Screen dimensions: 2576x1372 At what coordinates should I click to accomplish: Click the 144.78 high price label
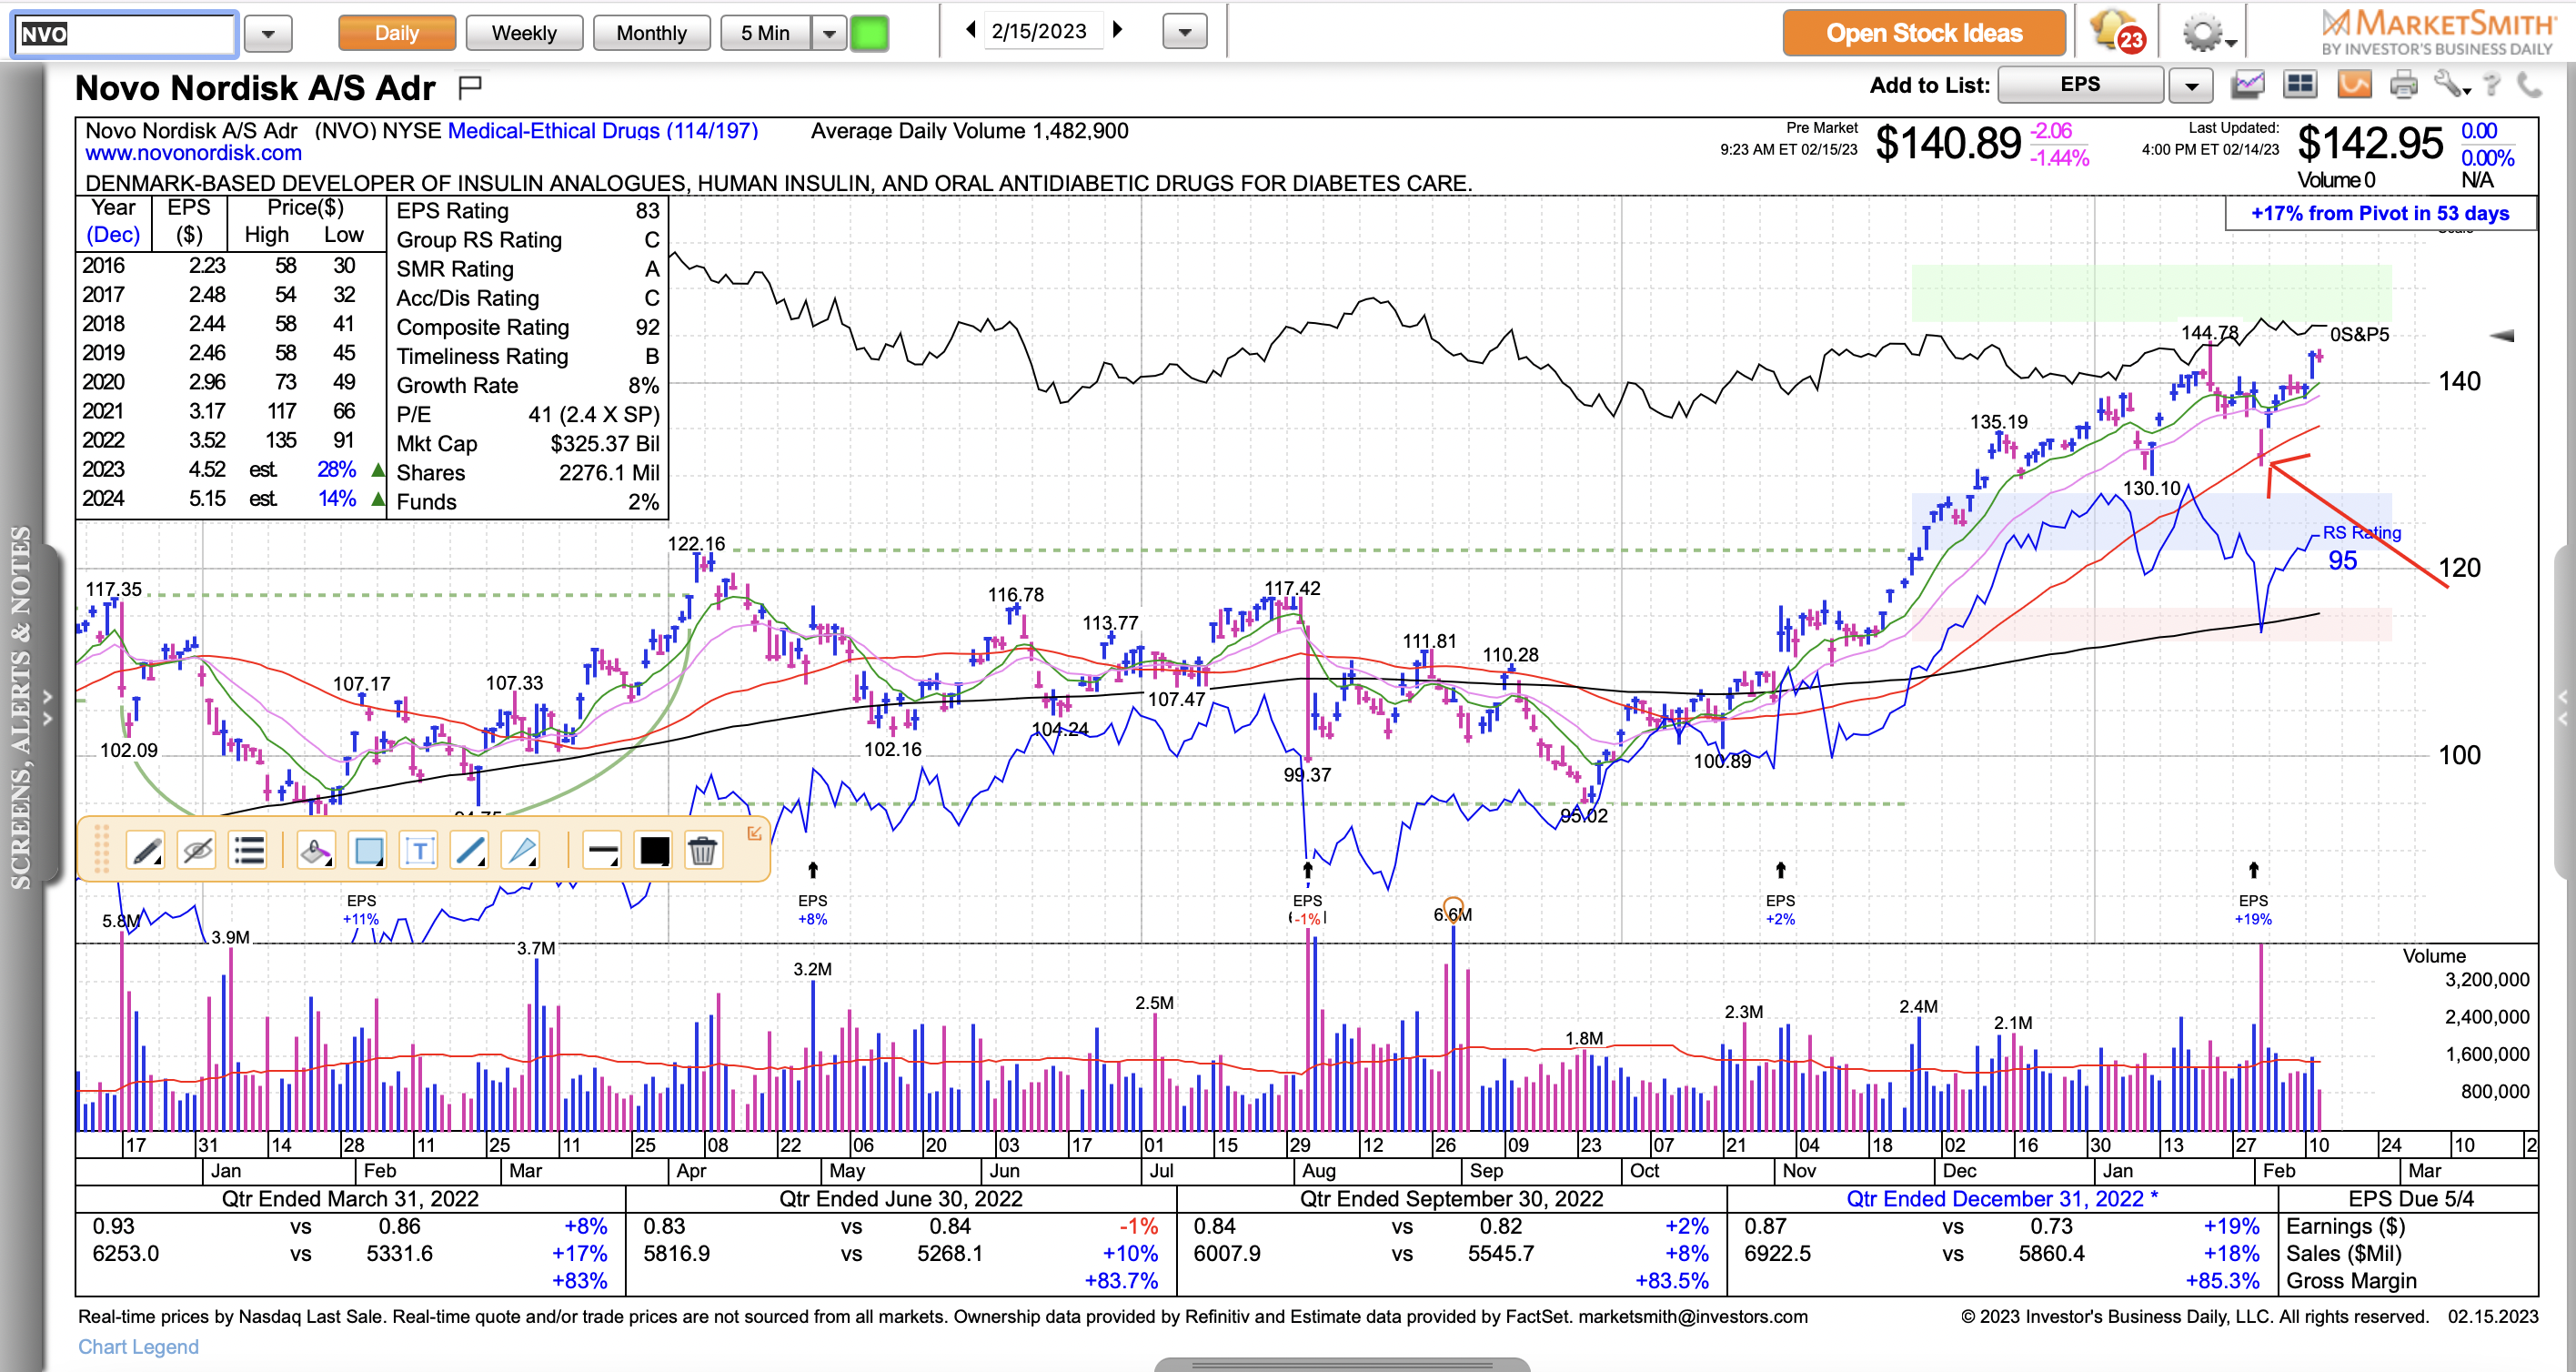click(x=2209, y=332)
